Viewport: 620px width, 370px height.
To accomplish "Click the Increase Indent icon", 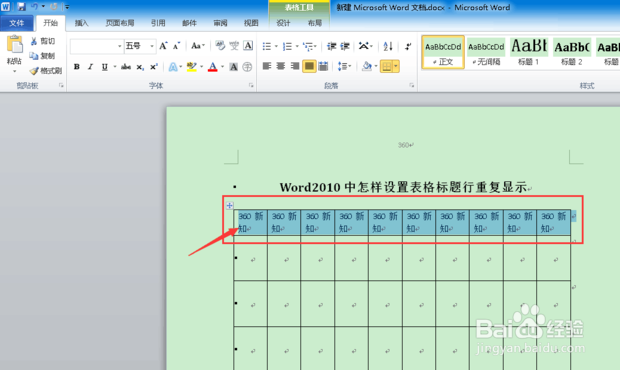I will (345, 46).
